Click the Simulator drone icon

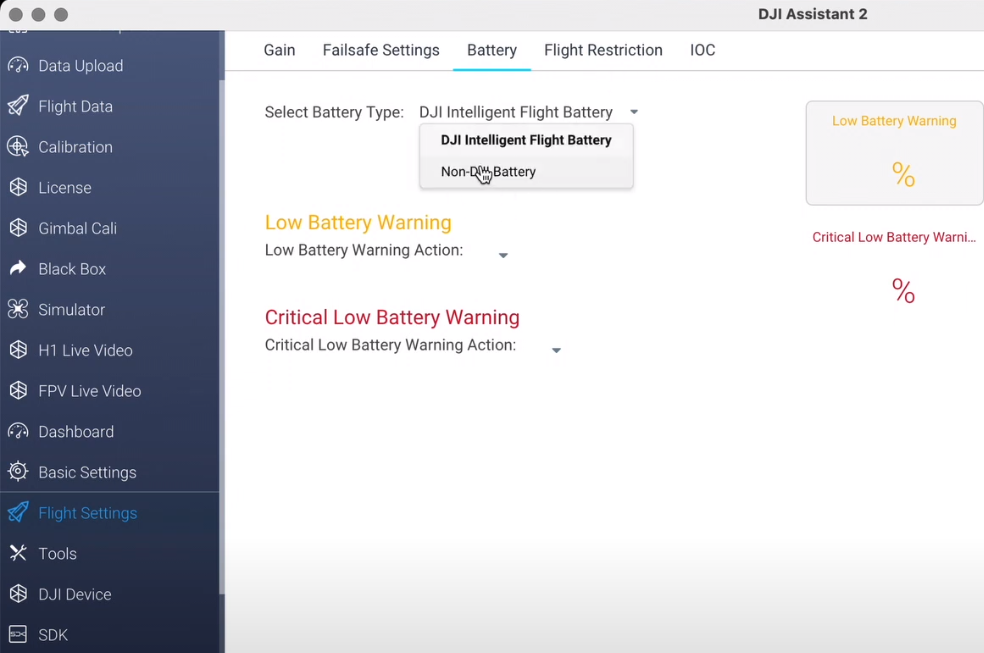click(x=18, y=309)
